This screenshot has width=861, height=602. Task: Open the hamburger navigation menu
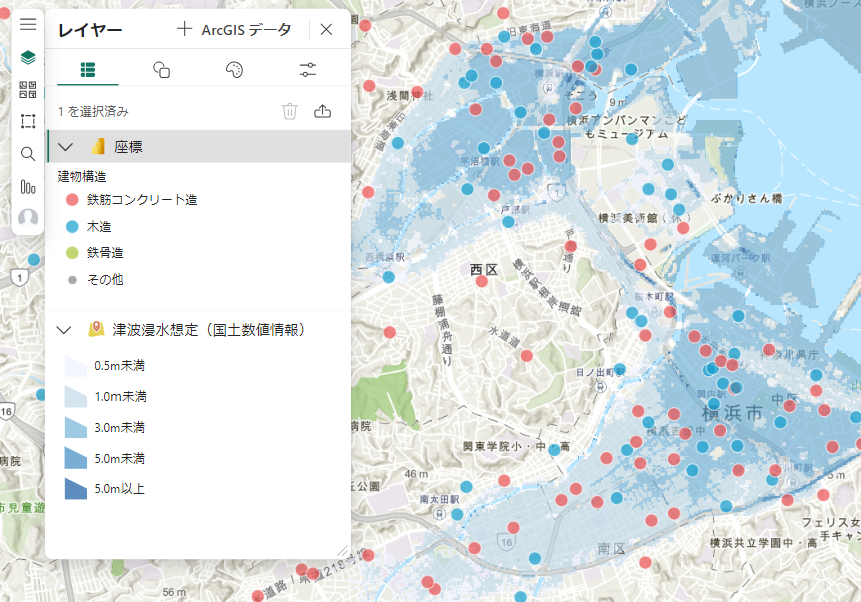coord(27,24)
